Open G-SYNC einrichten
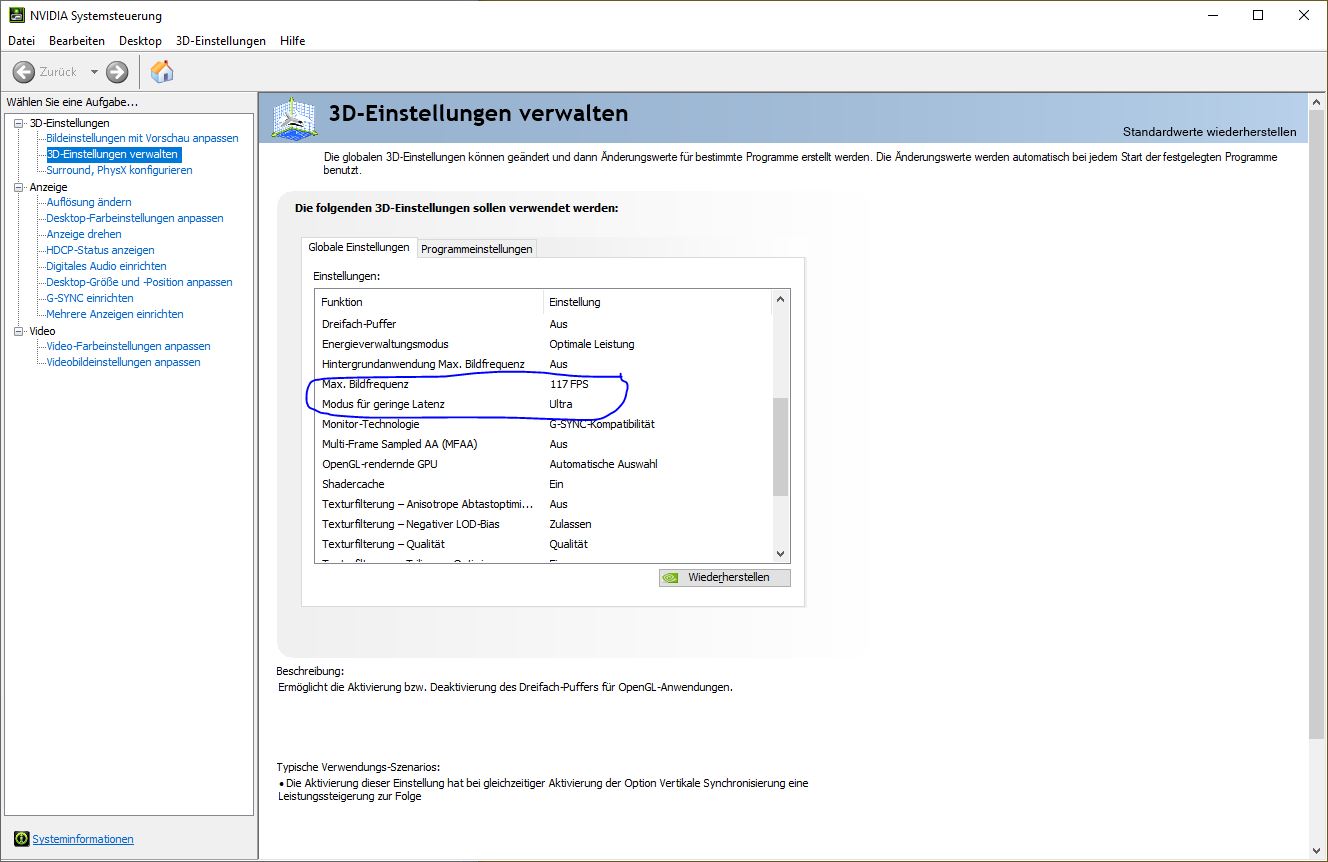 (x=90, y=298)
